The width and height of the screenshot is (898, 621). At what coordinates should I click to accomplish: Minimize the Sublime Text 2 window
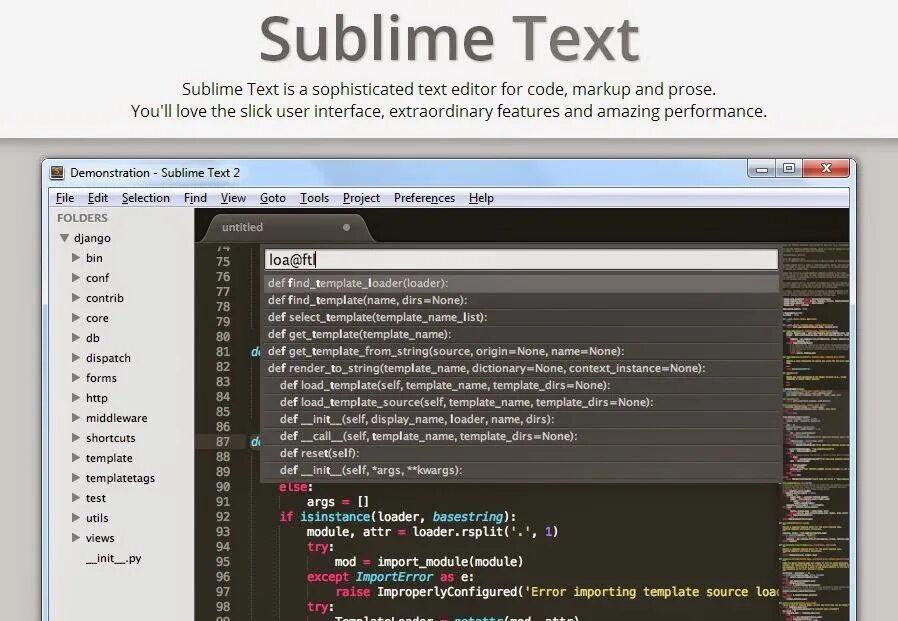pyautogui.click(x=761, y=168)
